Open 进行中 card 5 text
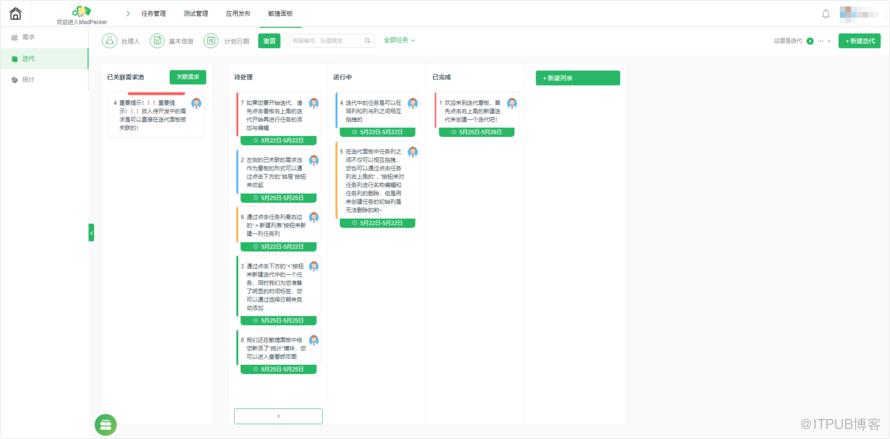890x439 pixels. point(374,181)
